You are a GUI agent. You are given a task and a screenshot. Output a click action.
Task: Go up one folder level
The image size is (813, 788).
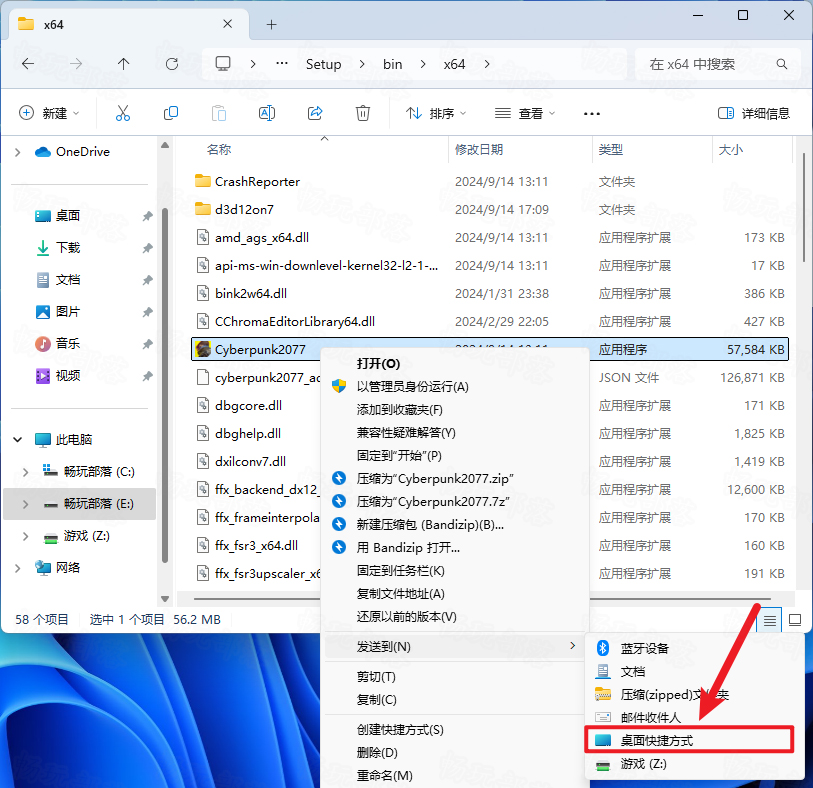click(123, 64)
